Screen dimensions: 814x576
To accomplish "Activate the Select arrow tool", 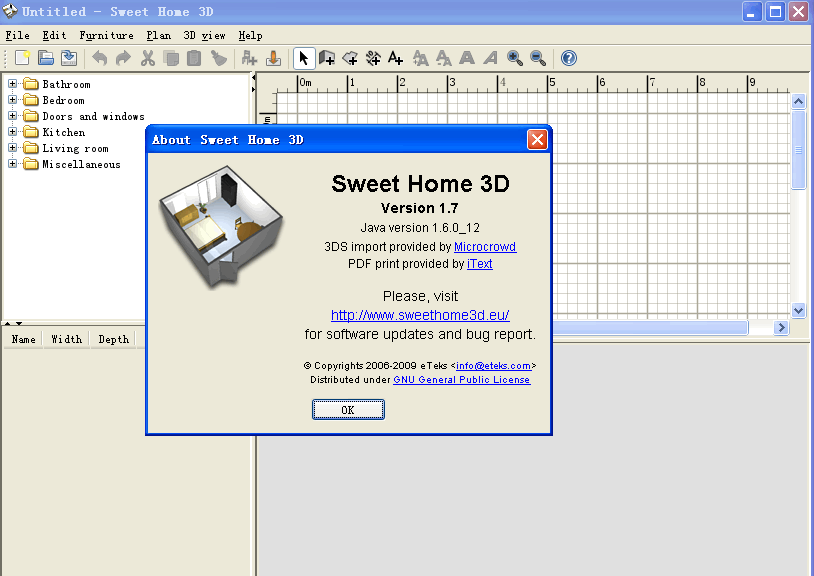I will (x=304, y=58).
